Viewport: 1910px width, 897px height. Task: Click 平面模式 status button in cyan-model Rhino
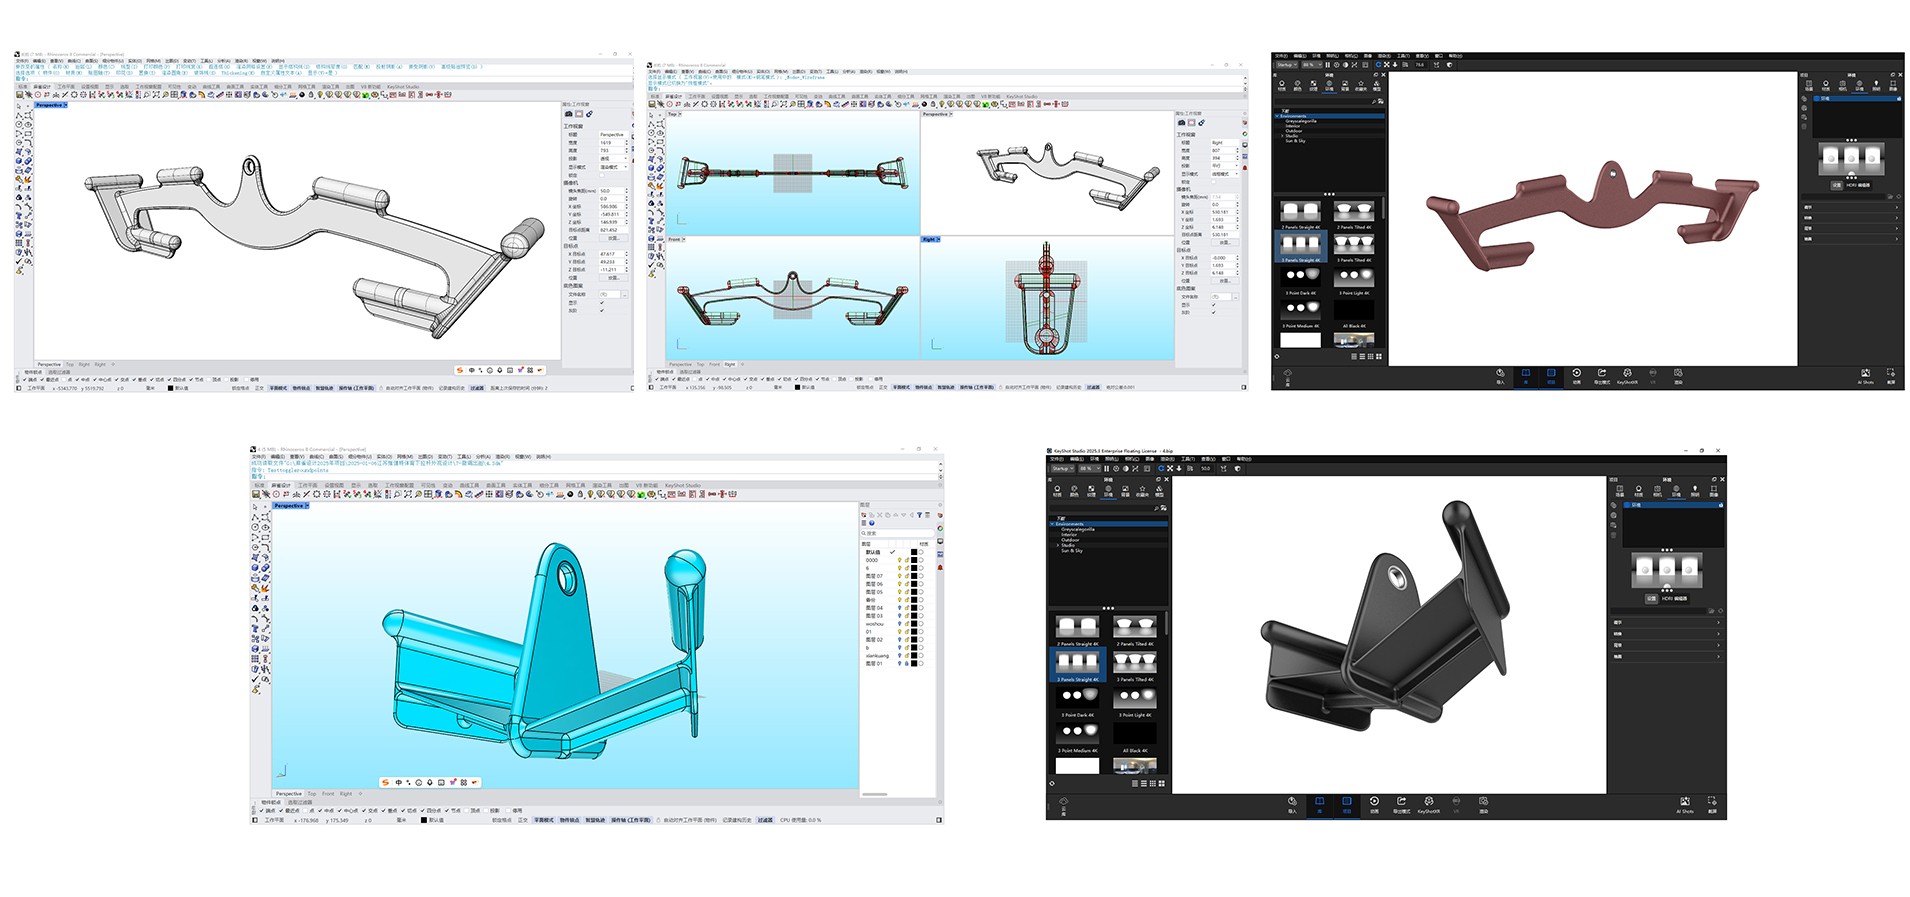543,820
